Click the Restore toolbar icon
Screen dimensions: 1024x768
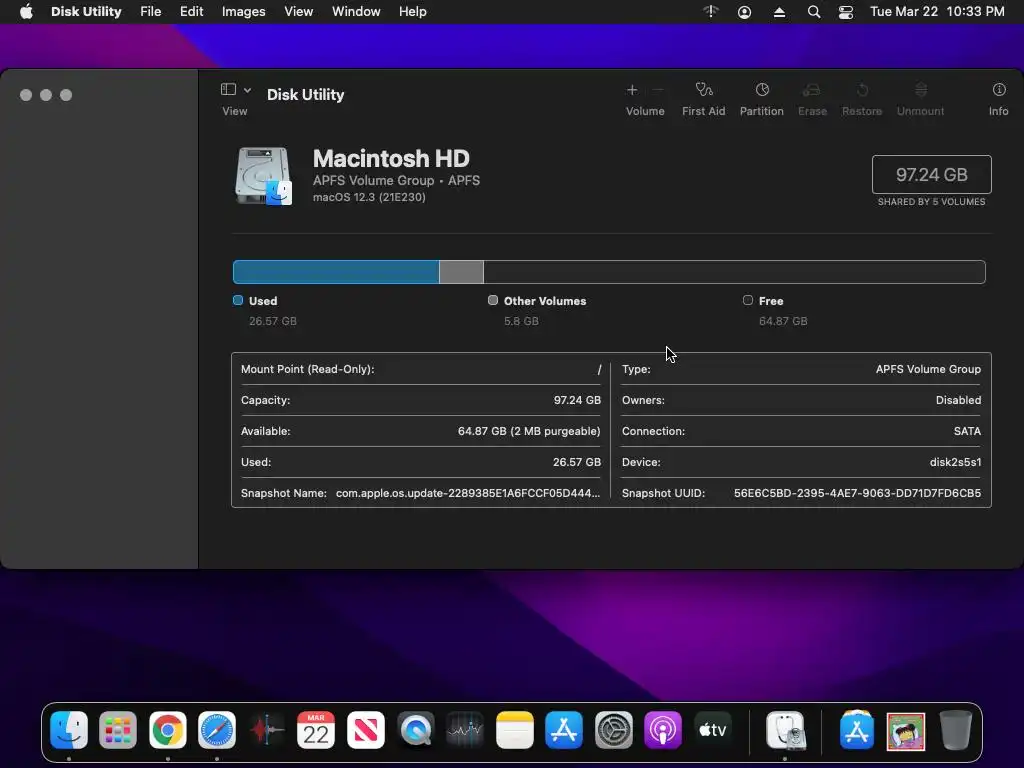click(862, 90)
